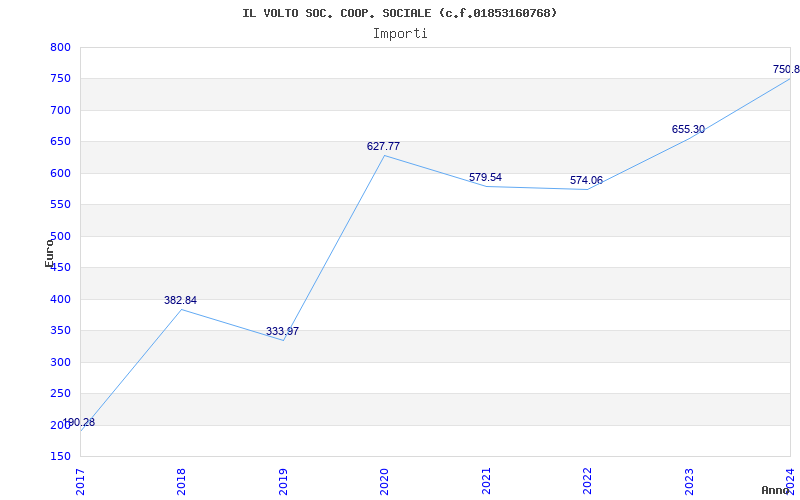Click the 400 y-axis tick label
The height and width of the screenshot is (500, 800).
pyautogui.click(x=60, y=299)
